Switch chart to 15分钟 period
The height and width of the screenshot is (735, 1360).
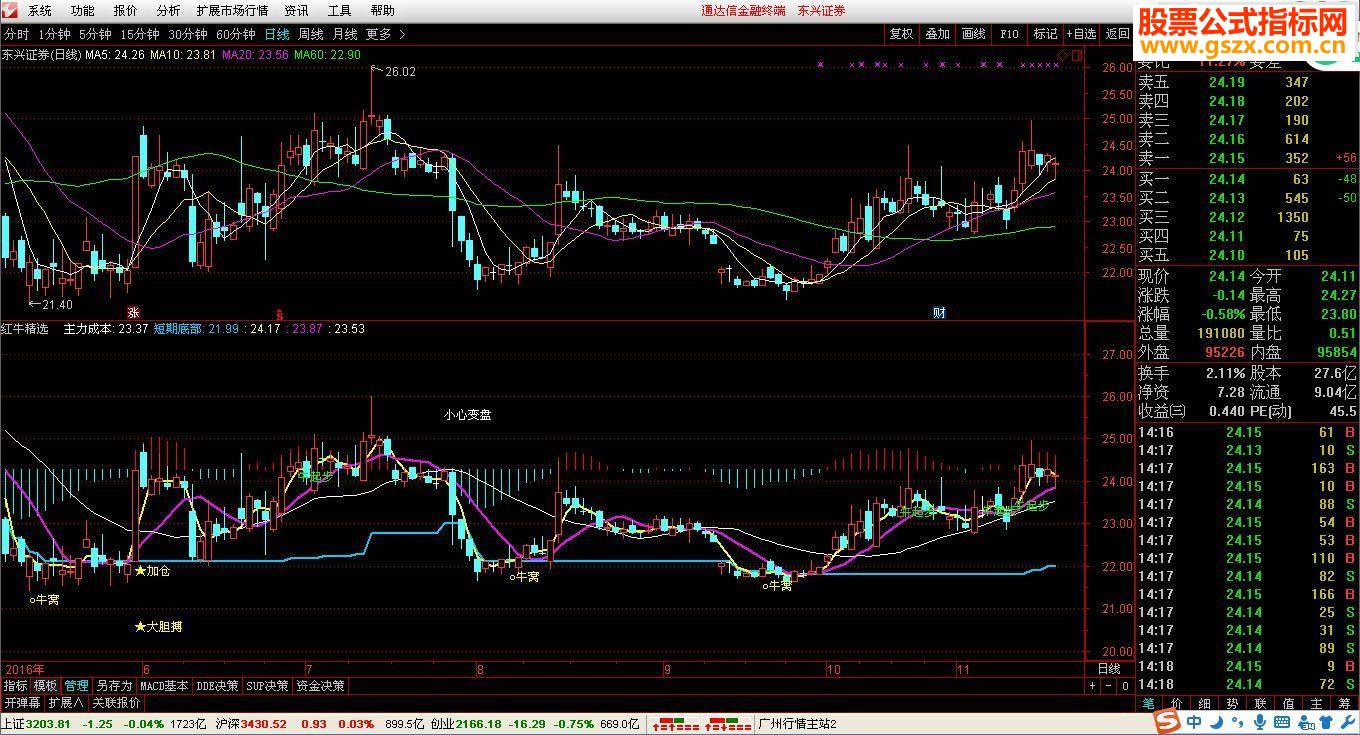[x=140, y=33]
